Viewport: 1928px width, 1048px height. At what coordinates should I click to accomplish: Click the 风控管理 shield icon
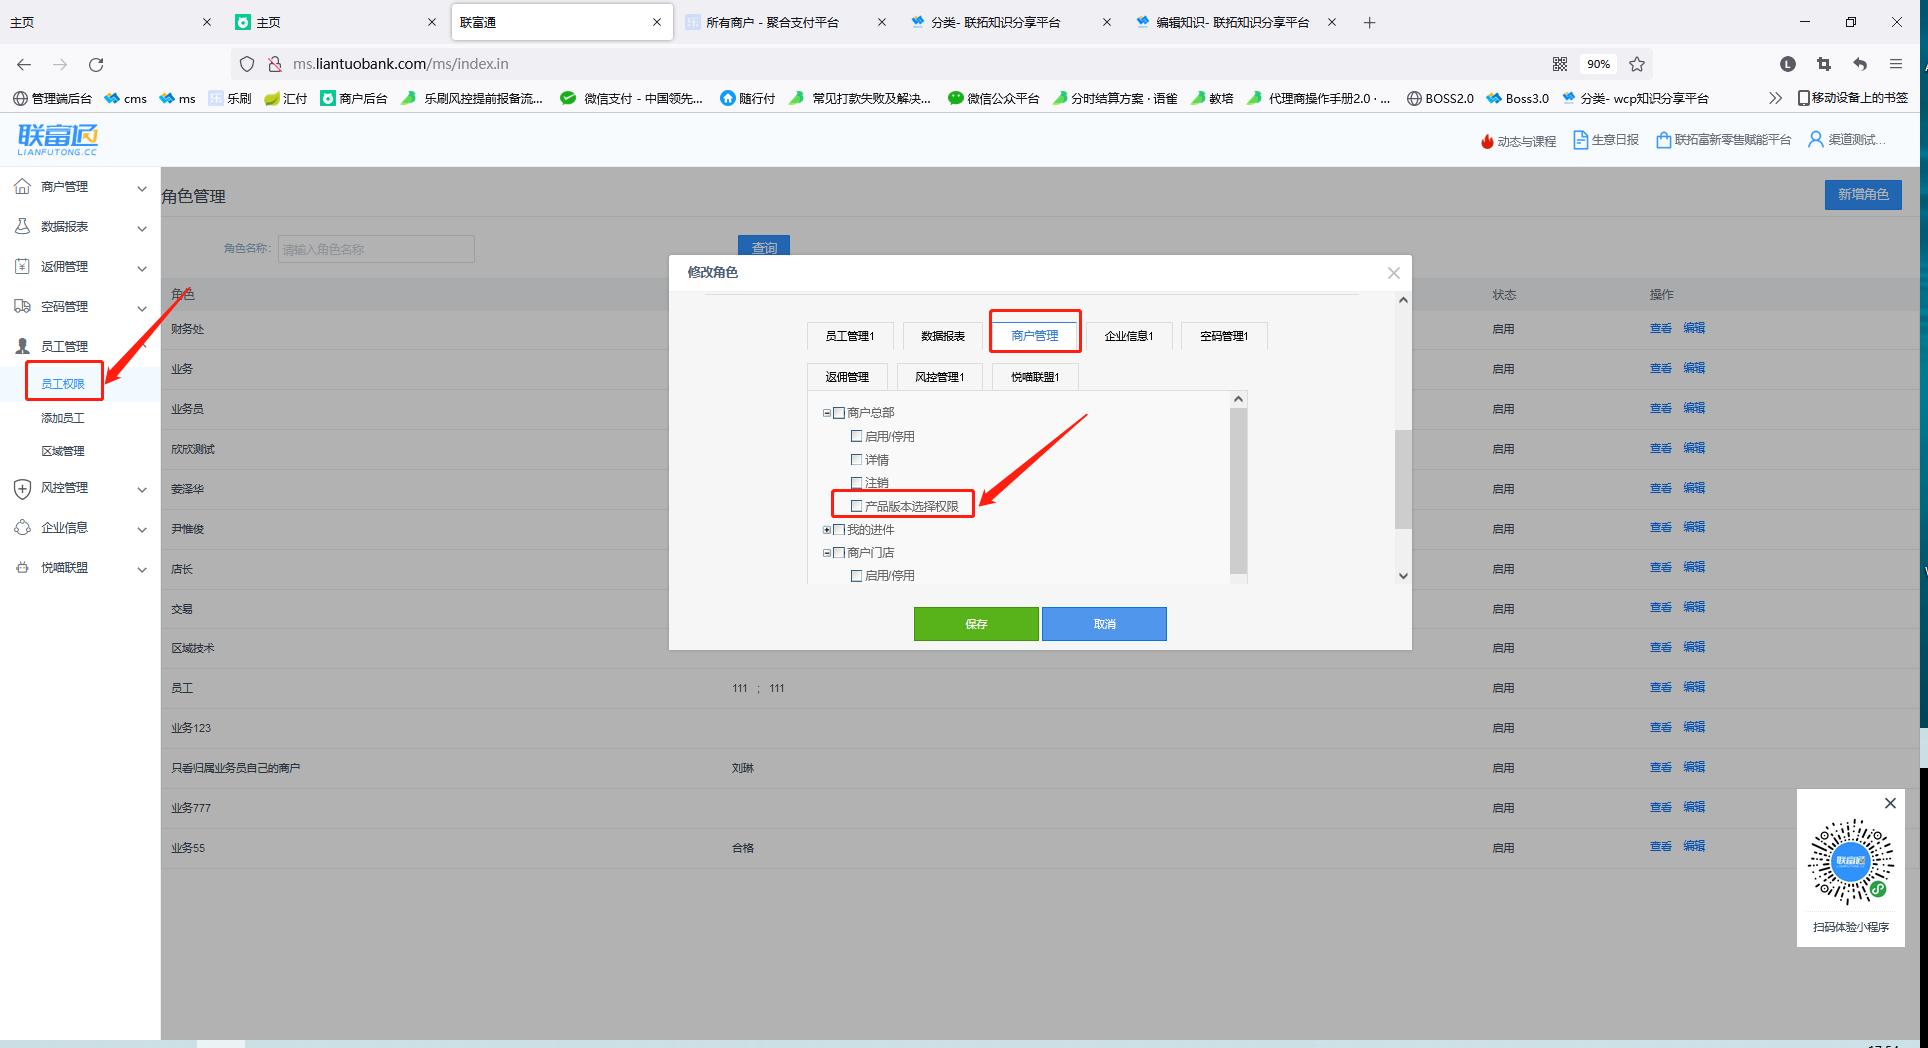22,488
